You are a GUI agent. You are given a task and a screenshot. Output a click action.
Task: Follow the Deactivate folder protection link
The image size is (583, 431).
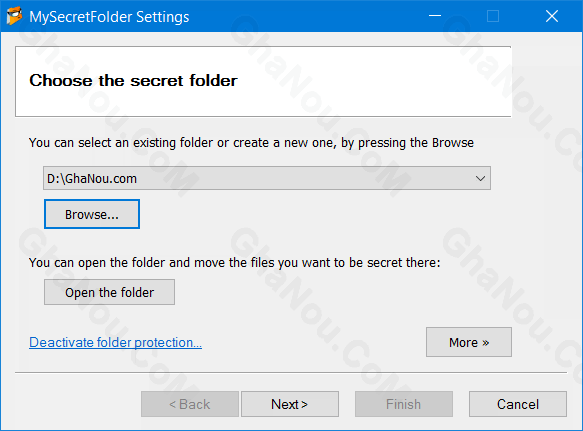tap(115, 342)
